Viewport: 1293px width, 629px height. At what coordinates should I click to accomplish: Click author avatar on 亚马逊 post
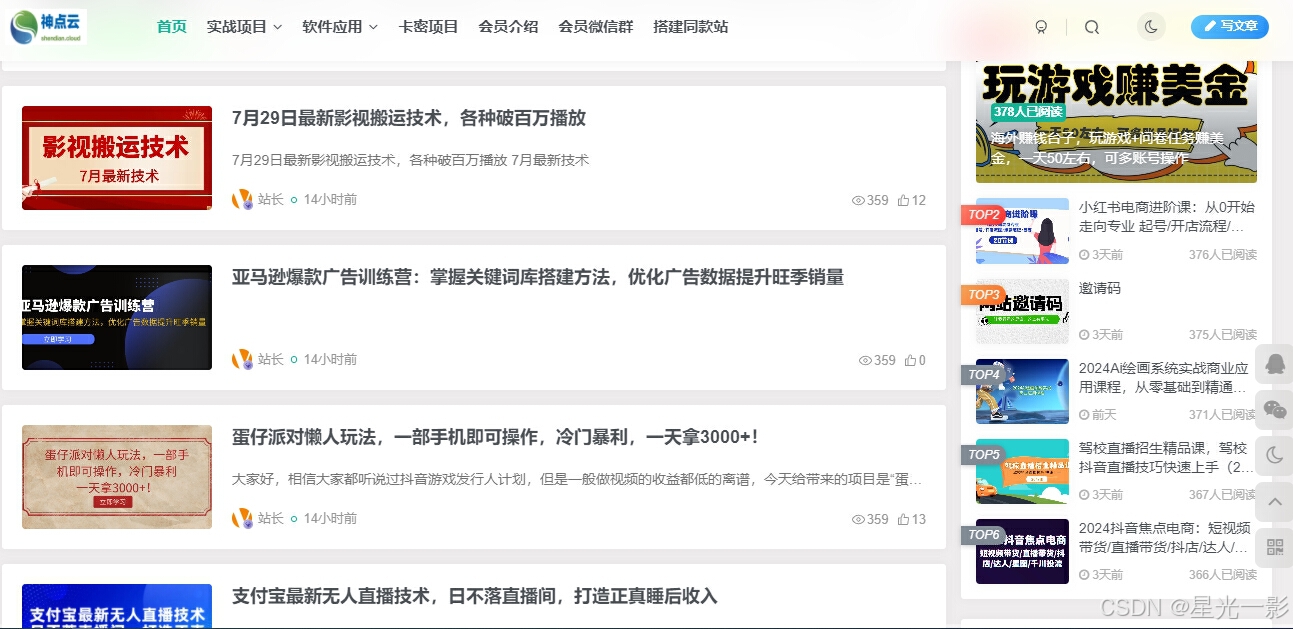242,359
